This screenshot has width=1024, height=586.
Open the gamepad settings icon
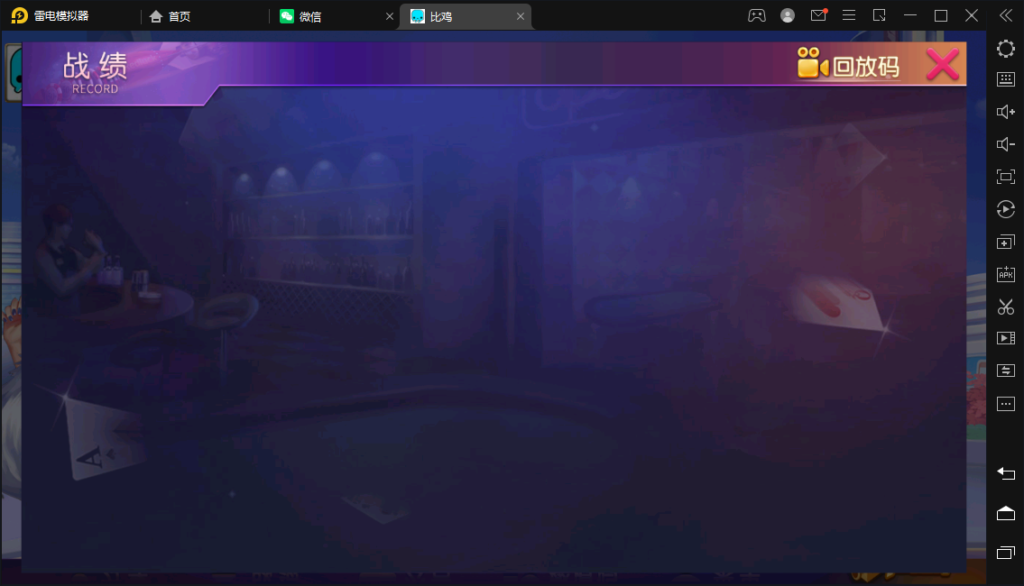pos(757,16)
